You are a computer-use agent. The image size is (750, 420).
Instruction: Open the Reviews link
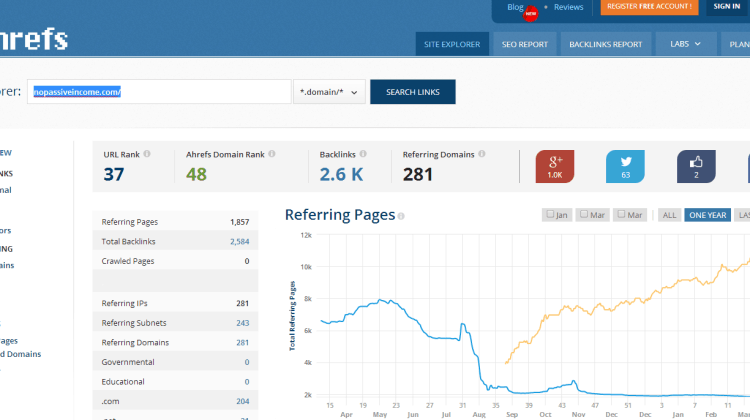(x=568, y=7)
